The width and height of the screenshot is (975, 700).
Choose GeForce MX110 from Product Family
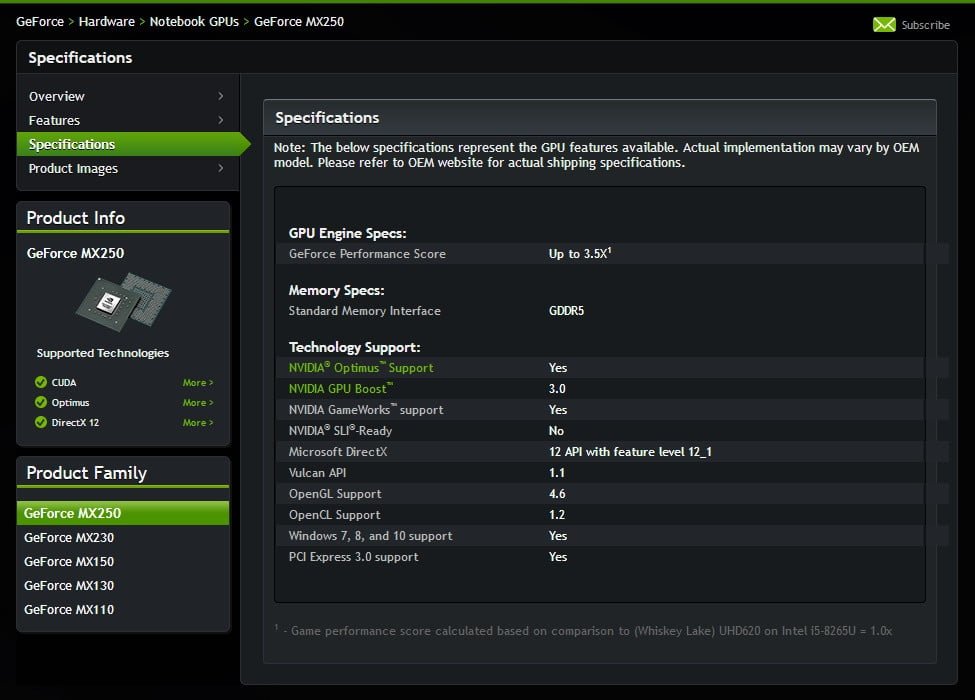pos(69,609)
